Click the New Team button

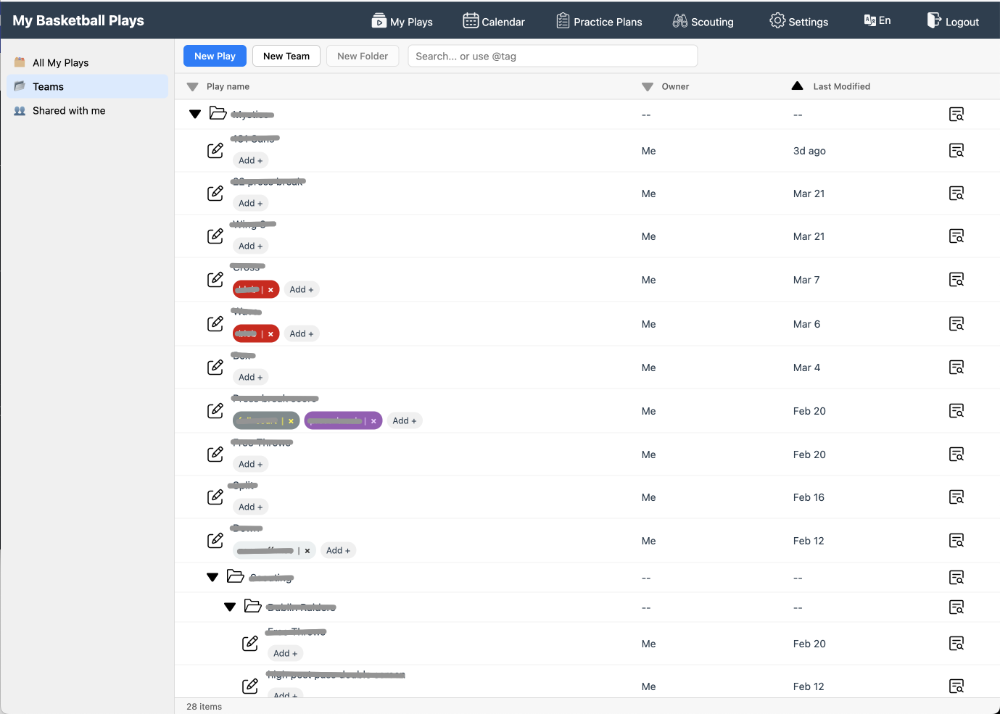(286, 57)
